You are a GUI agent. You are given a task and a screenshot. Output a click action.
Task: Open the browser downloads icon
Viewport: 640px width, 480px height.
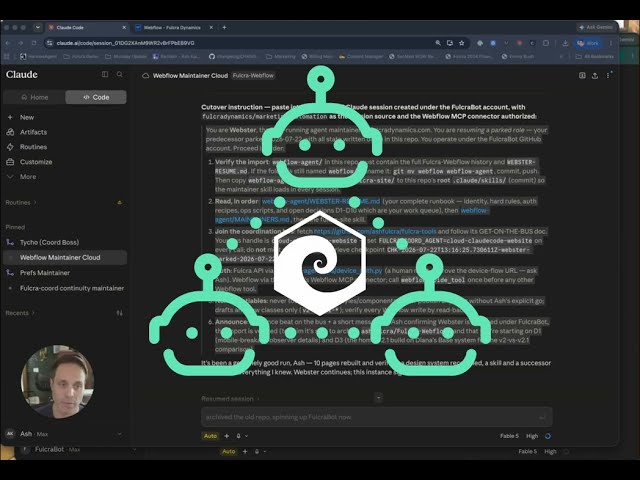pyautogui.click(x=565, y=43)
